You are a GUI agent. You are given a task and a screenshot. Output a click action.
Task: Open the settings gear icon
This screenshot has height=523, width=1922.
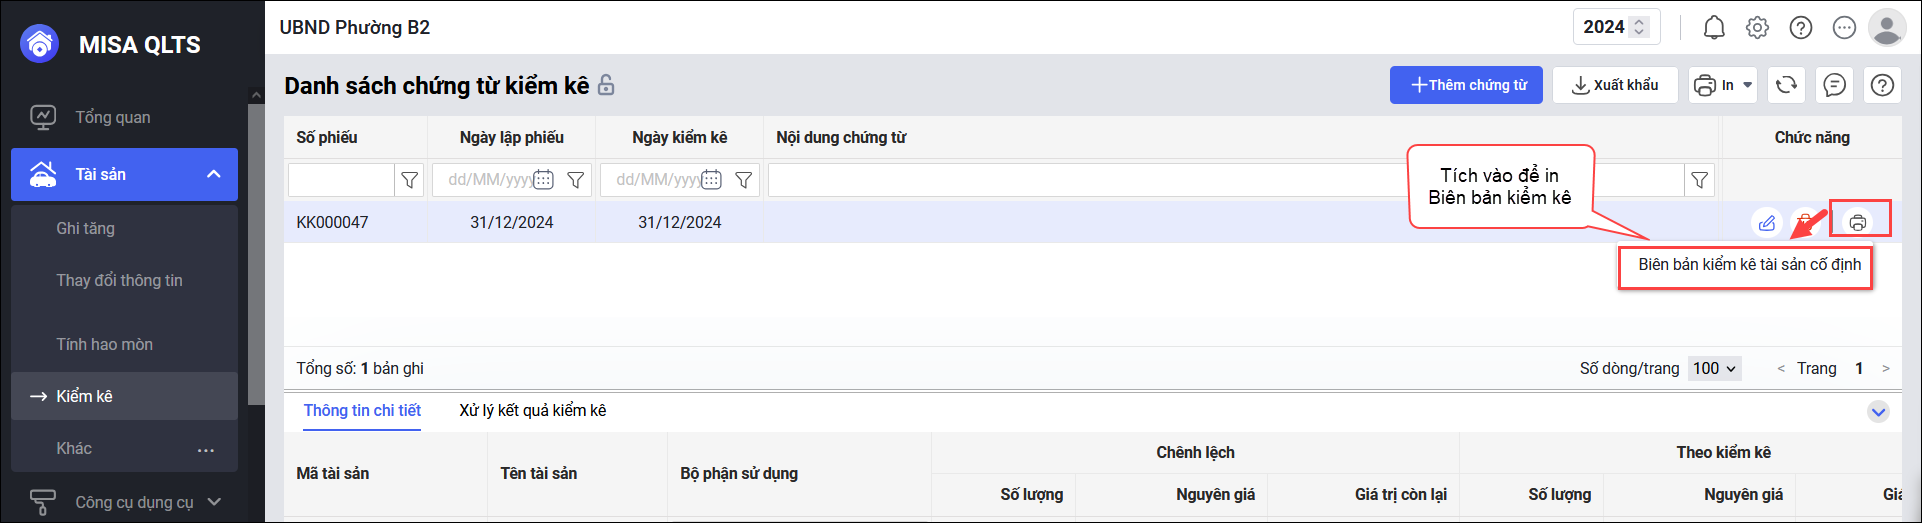pos(1757,28)
